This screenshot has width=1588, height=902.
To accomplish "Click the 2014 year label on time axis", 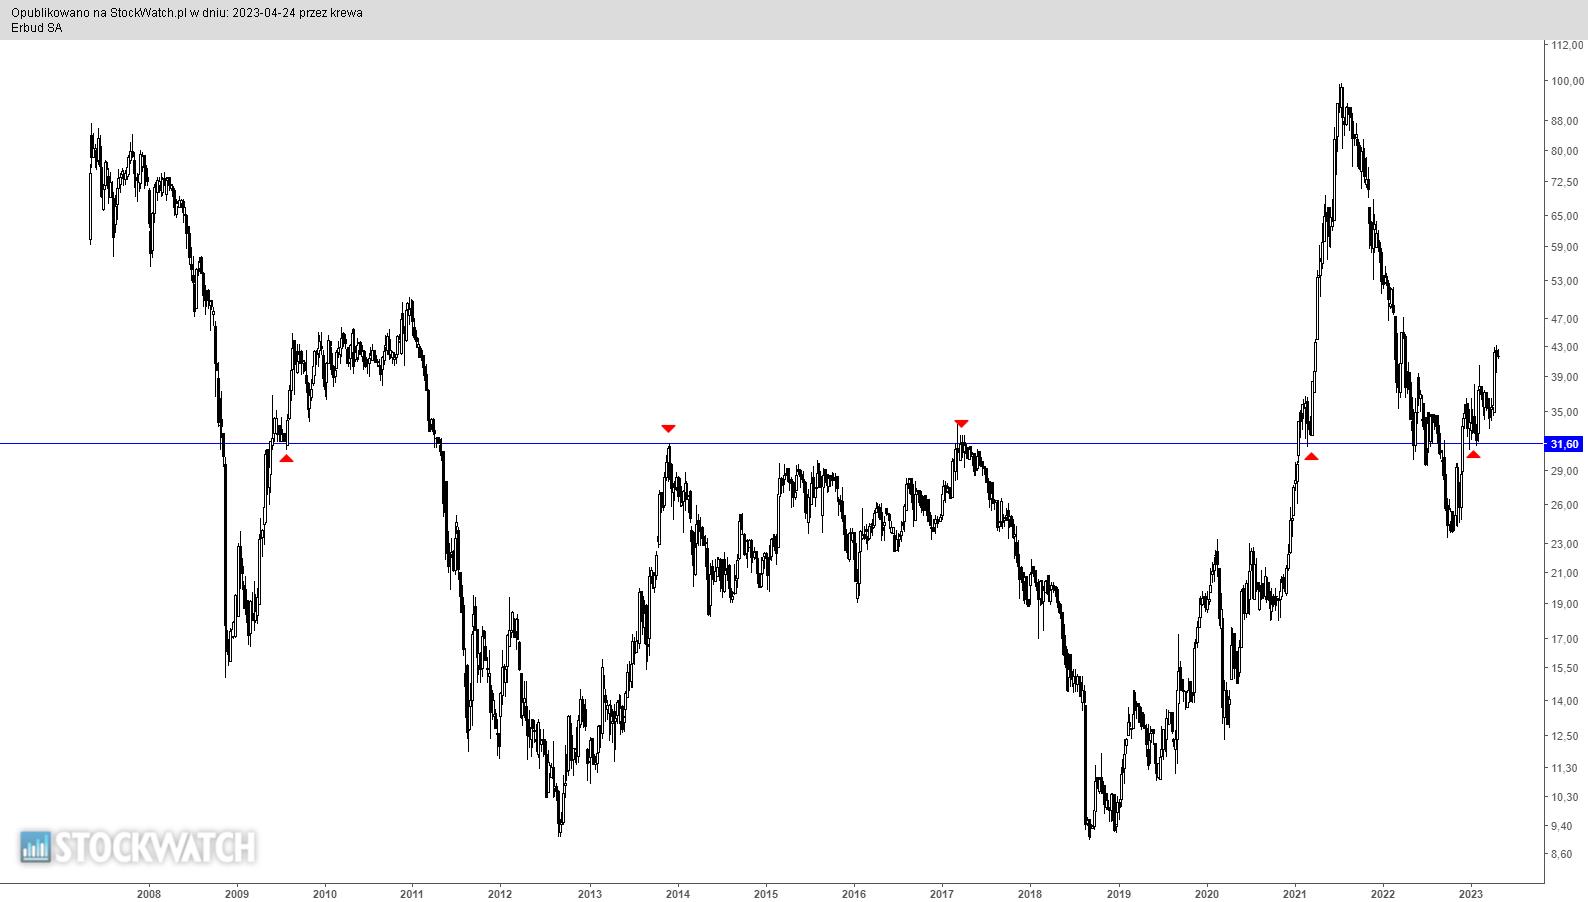I will [677, 894].
